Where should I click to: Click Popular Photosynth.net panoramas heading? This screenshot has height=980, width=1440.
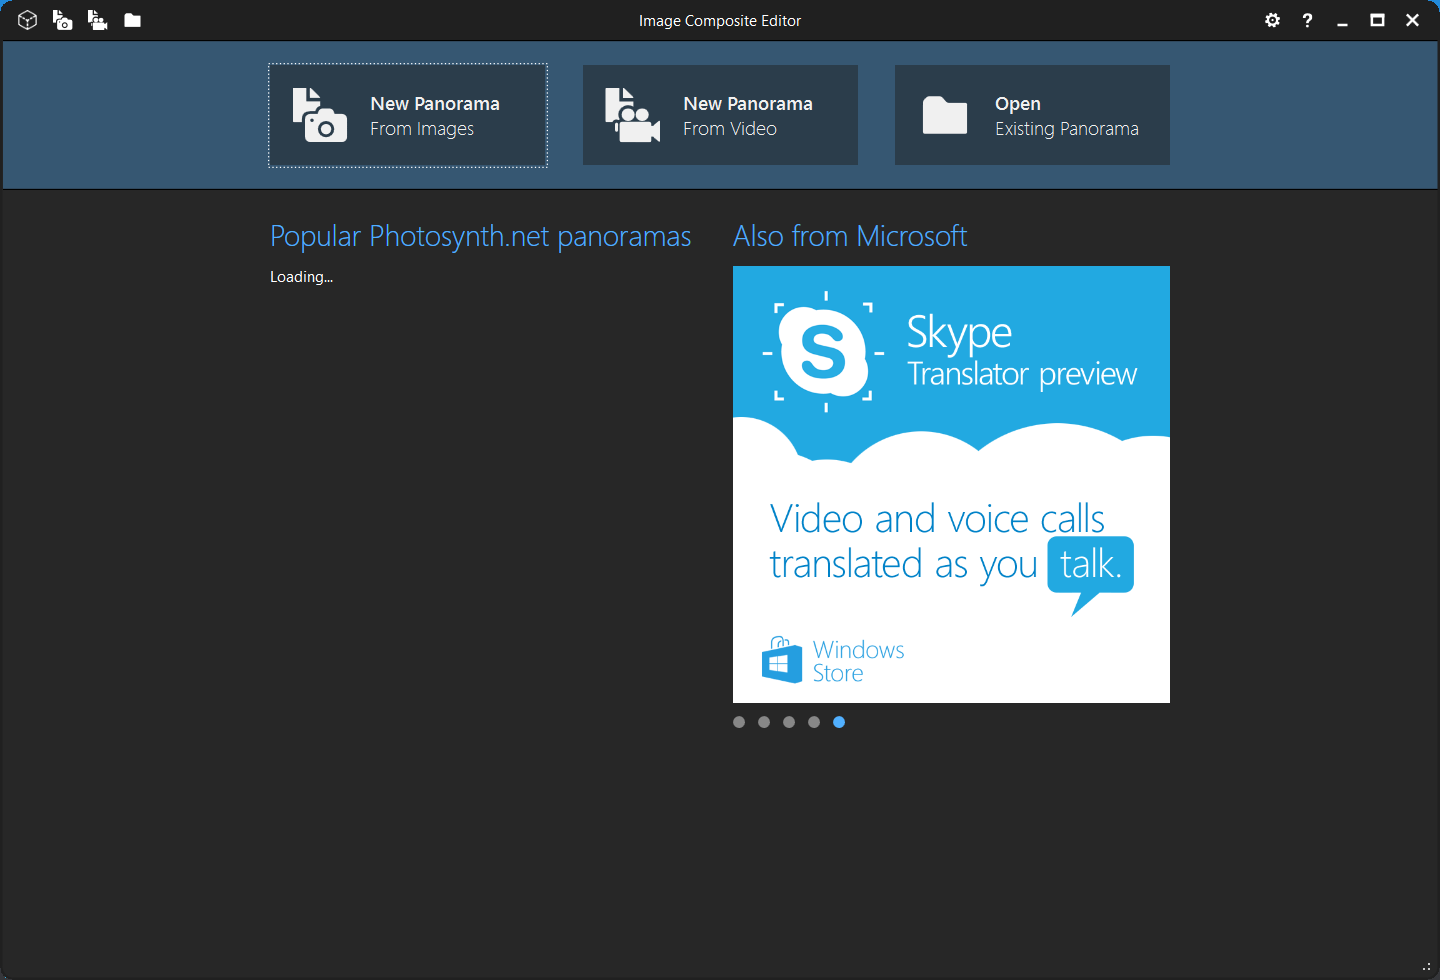(x=480, y=236)
